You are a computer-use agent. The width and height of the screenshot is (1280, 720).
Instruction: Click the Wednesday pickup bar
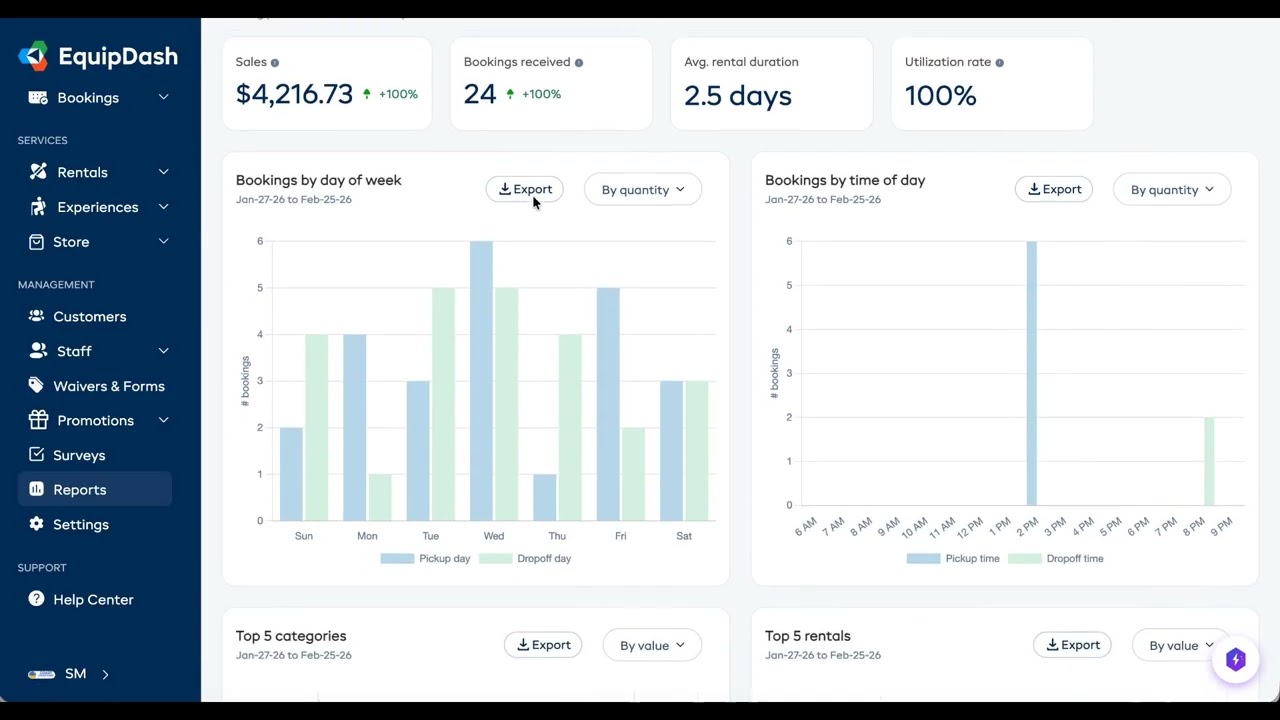click(x=481, y=381)
